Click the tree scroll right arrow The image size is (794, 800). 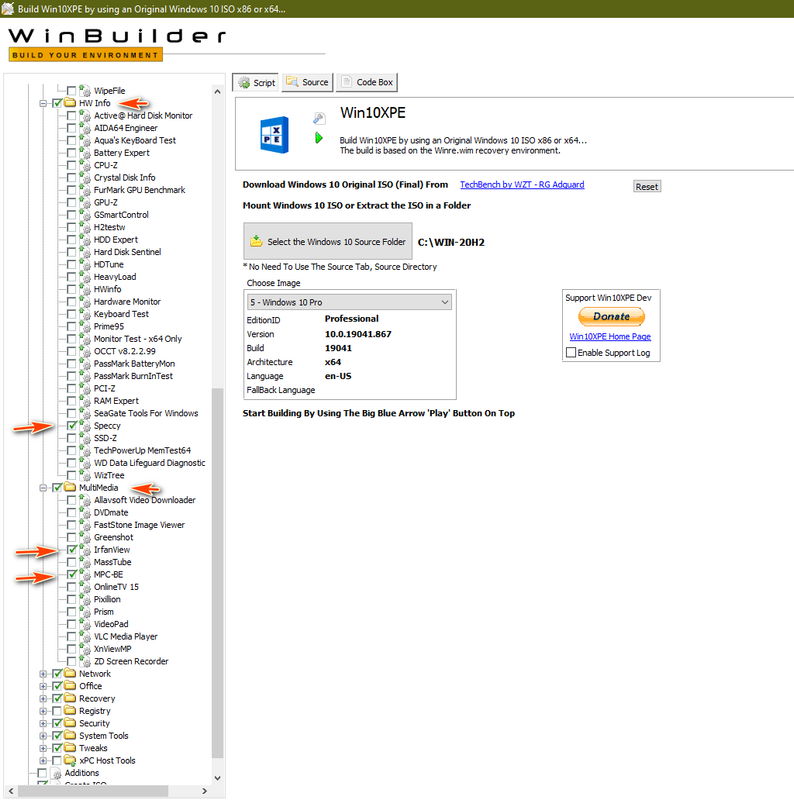coord(205,791)
